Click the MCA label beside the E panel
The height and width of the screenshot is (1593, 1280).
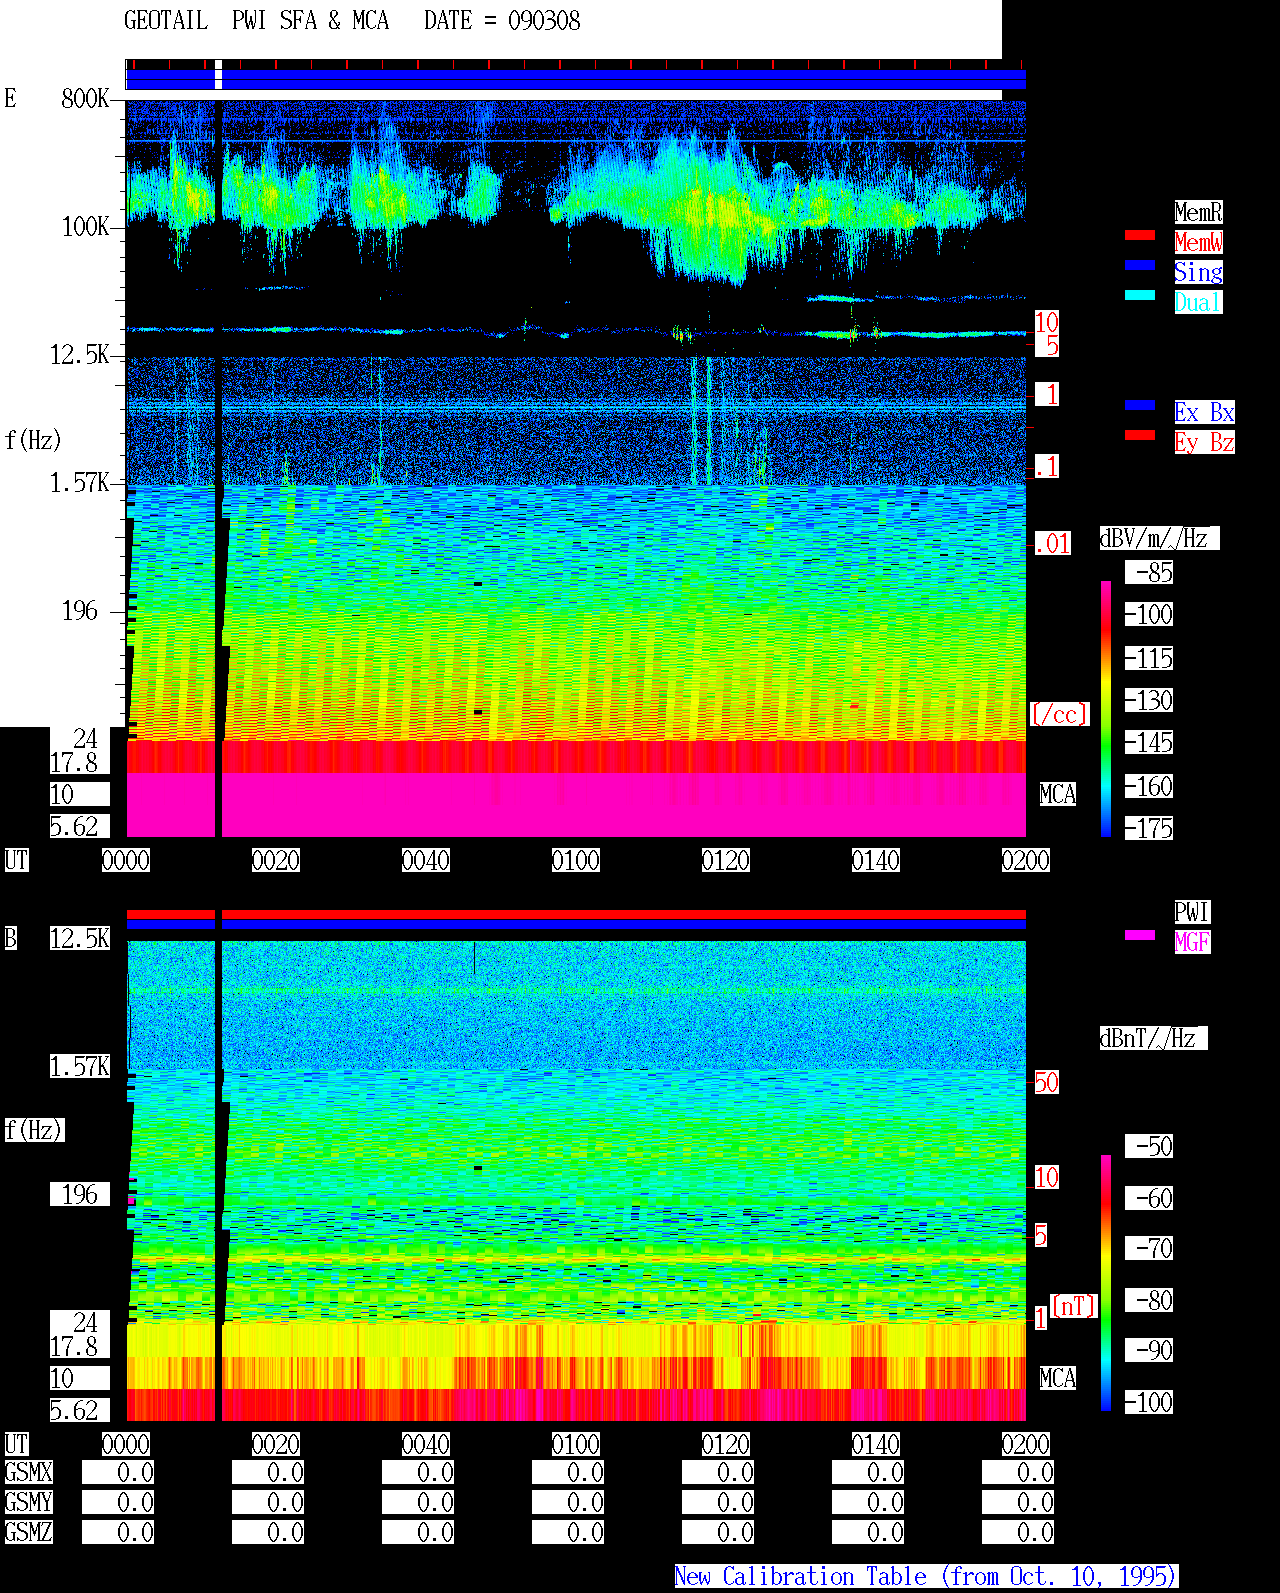click(1058, 794)
